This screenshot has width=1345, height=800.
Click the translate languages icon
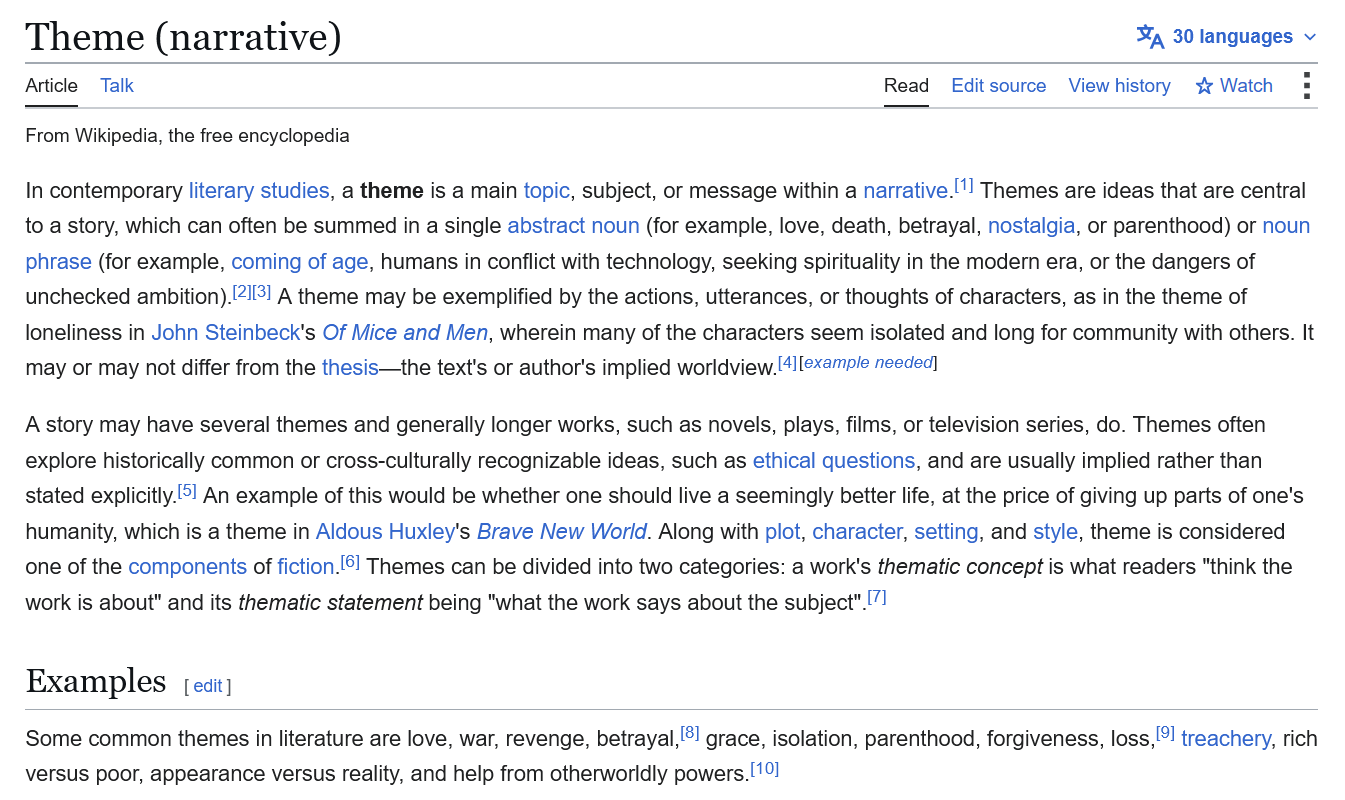tap(1150, 37)
